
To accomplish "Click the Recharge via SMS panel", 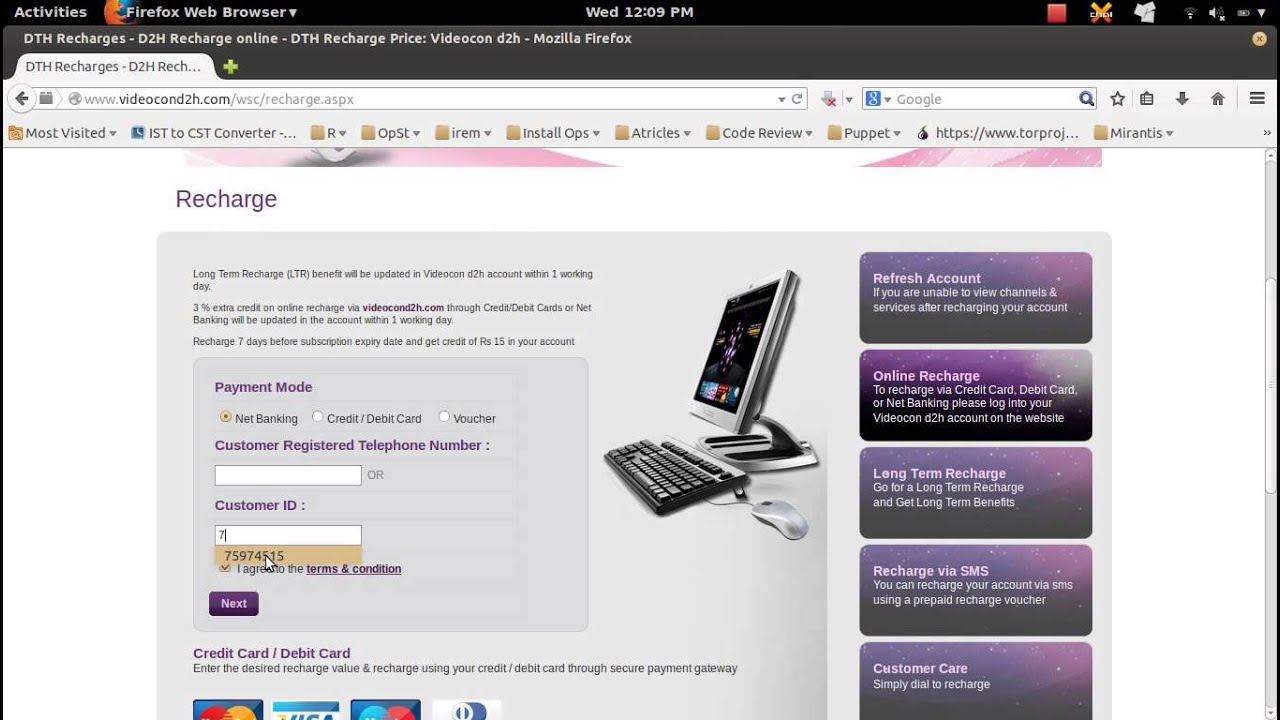I will 976,590.
